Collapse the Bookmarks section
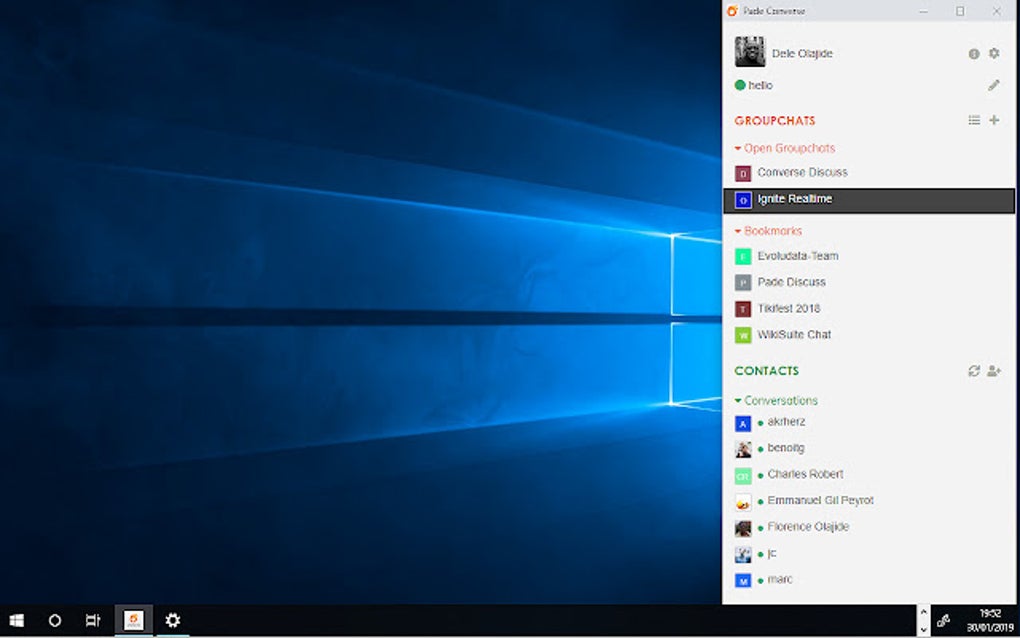This screenshot has height=638, width=1020. click(x=740, y=230)
